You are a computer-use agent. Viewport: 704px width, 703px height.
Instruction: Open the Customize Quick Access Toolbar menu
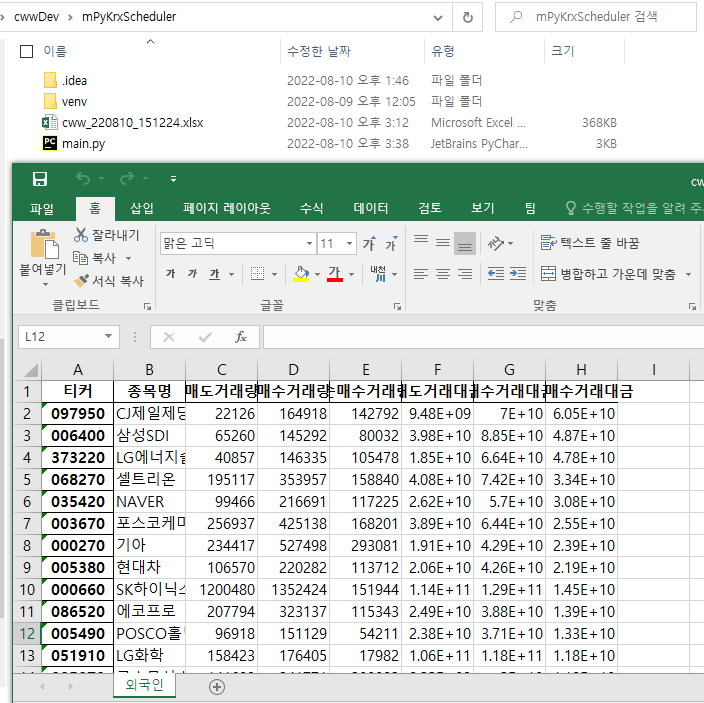pyautogui.click(x=173, y=179)
